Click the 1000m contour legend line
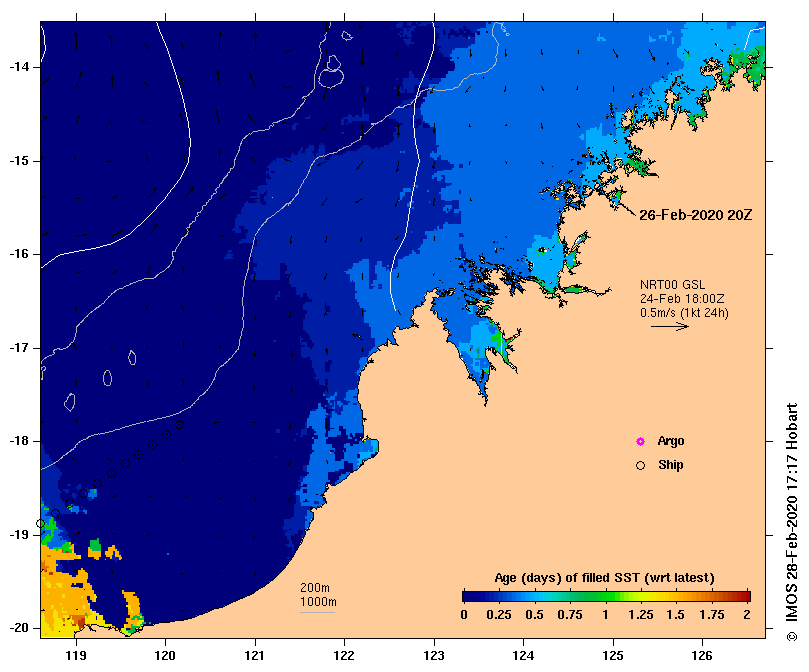Image resolution: width=809 pixels, height=672 pixels. pos(317,613)
